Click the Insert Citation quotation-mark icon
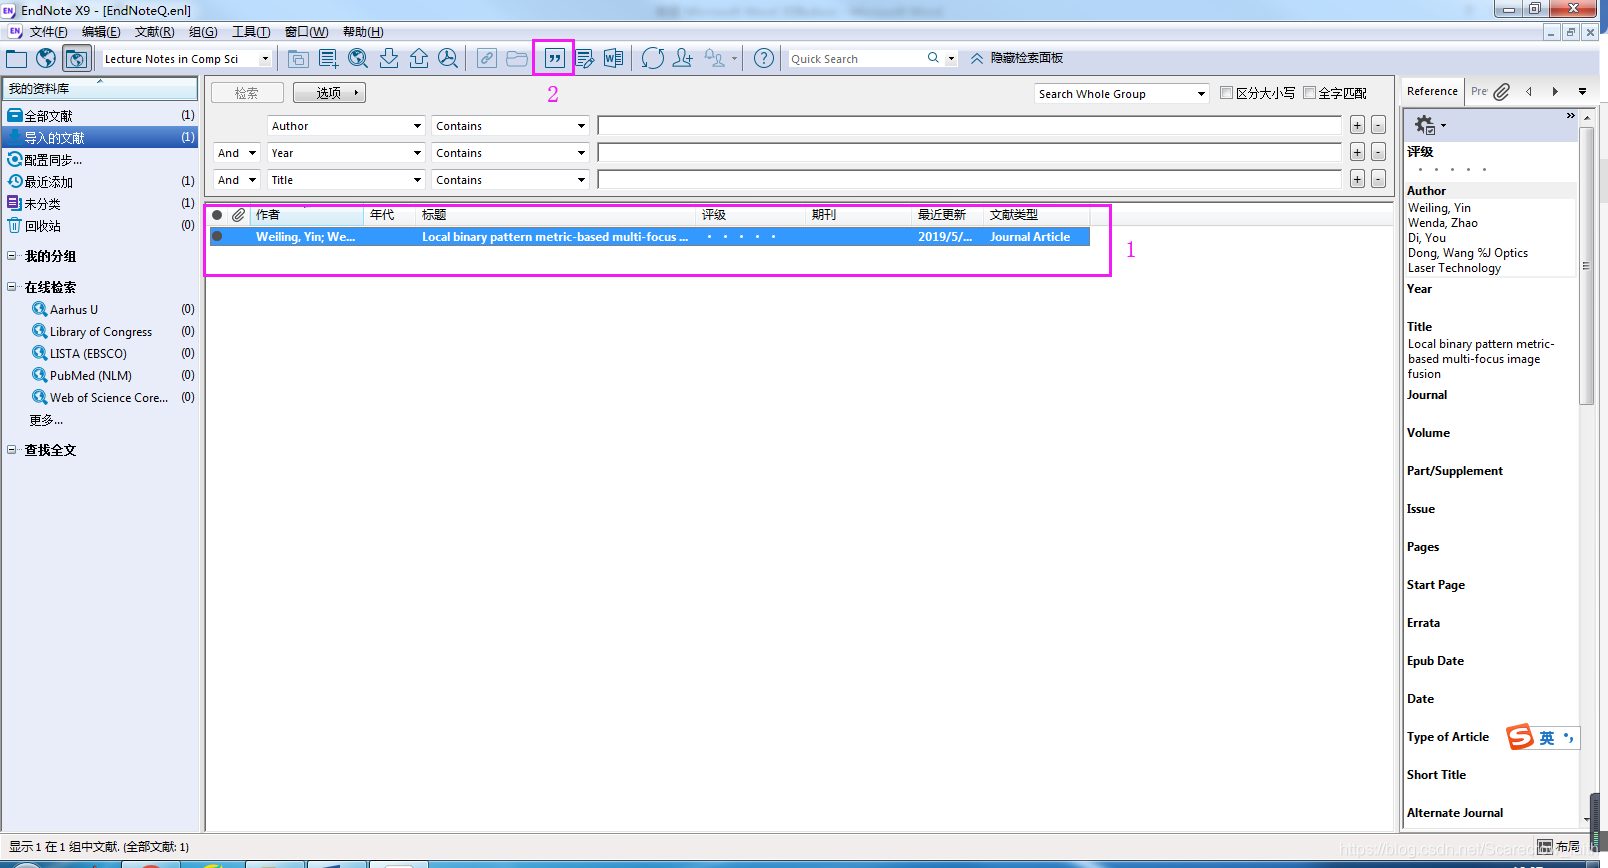 554,59
